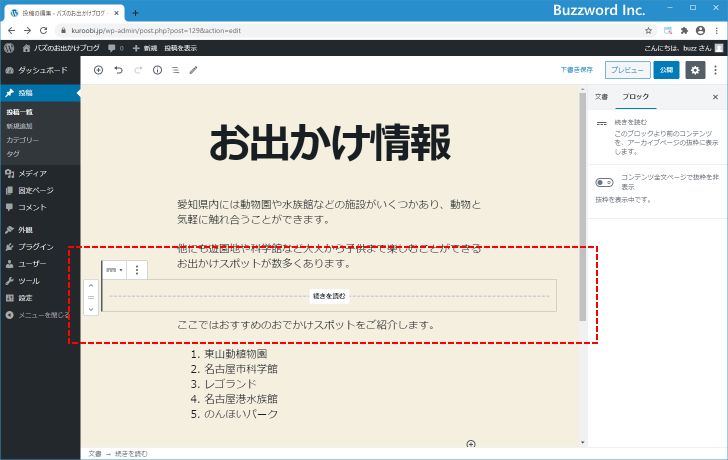Click the プレビュー button
Screen dimensions: 728x460
coord(627,70)
